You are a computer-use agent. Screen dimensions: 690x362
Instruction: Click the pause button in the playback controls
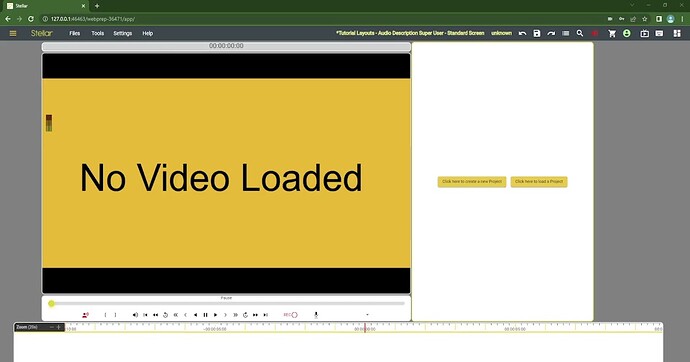(206, 315)
